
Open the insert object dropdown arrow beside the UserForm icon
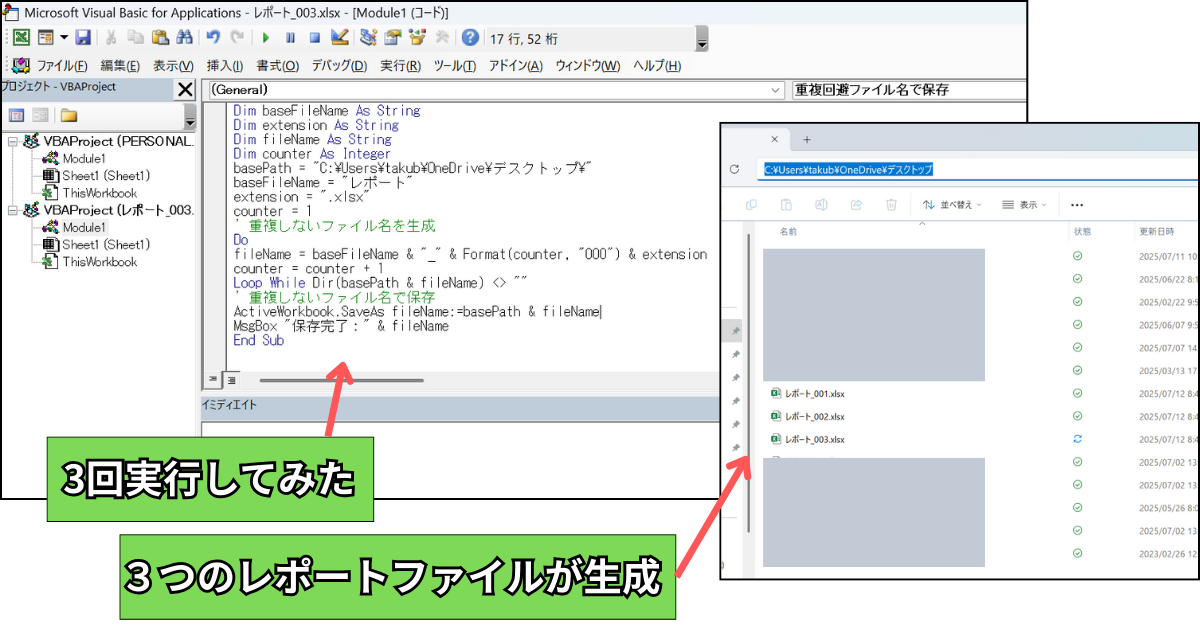(63, 38)
